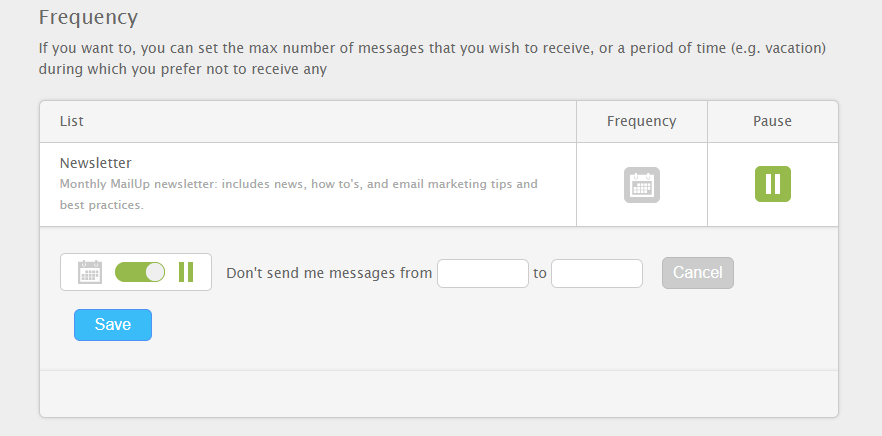
Task: Click the small green pause bars beside the switch
Action: click(186, 272)
